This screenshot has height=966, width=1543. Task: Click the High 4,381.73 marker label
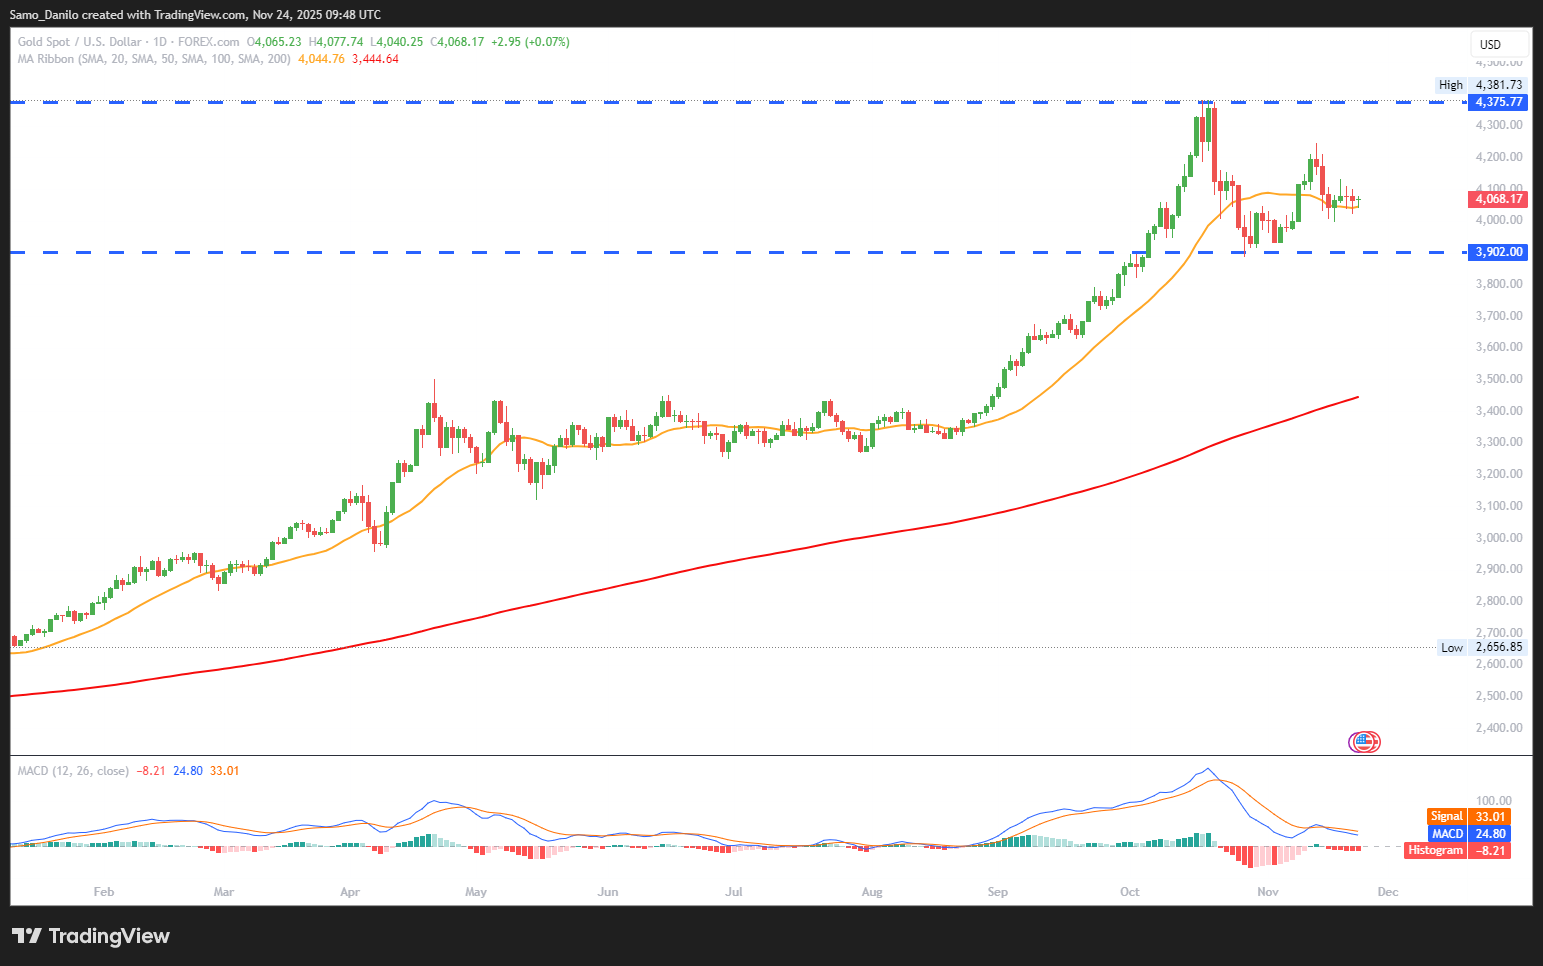(x=1481, y=85)
